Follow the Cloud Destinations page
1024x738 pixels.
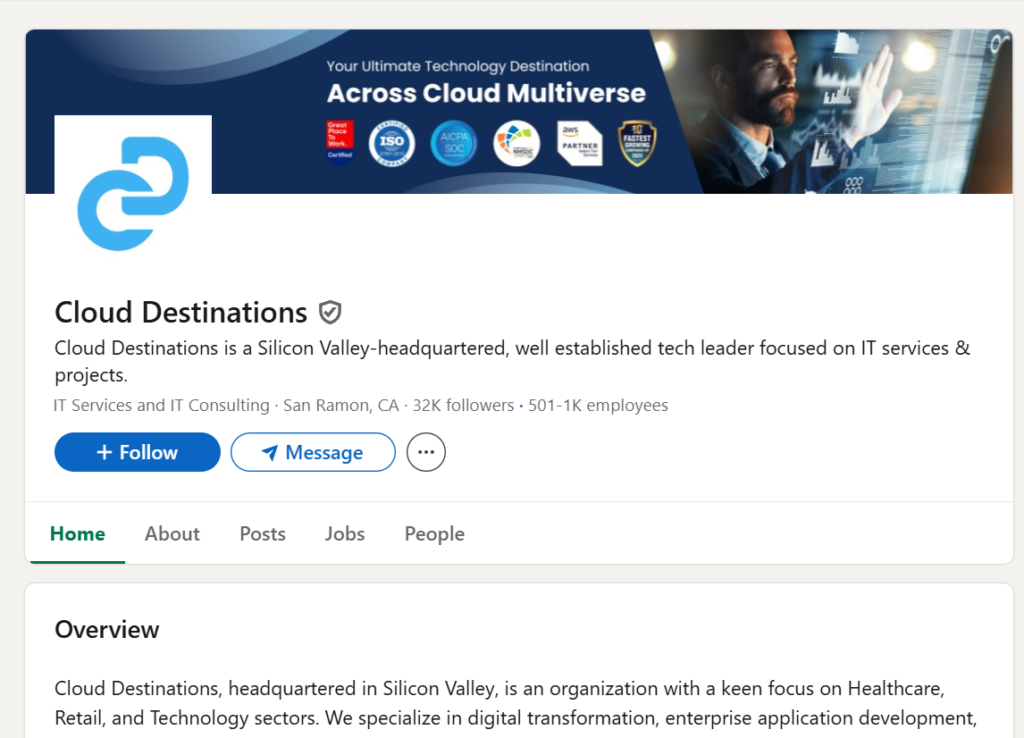[x=137, y=452]
